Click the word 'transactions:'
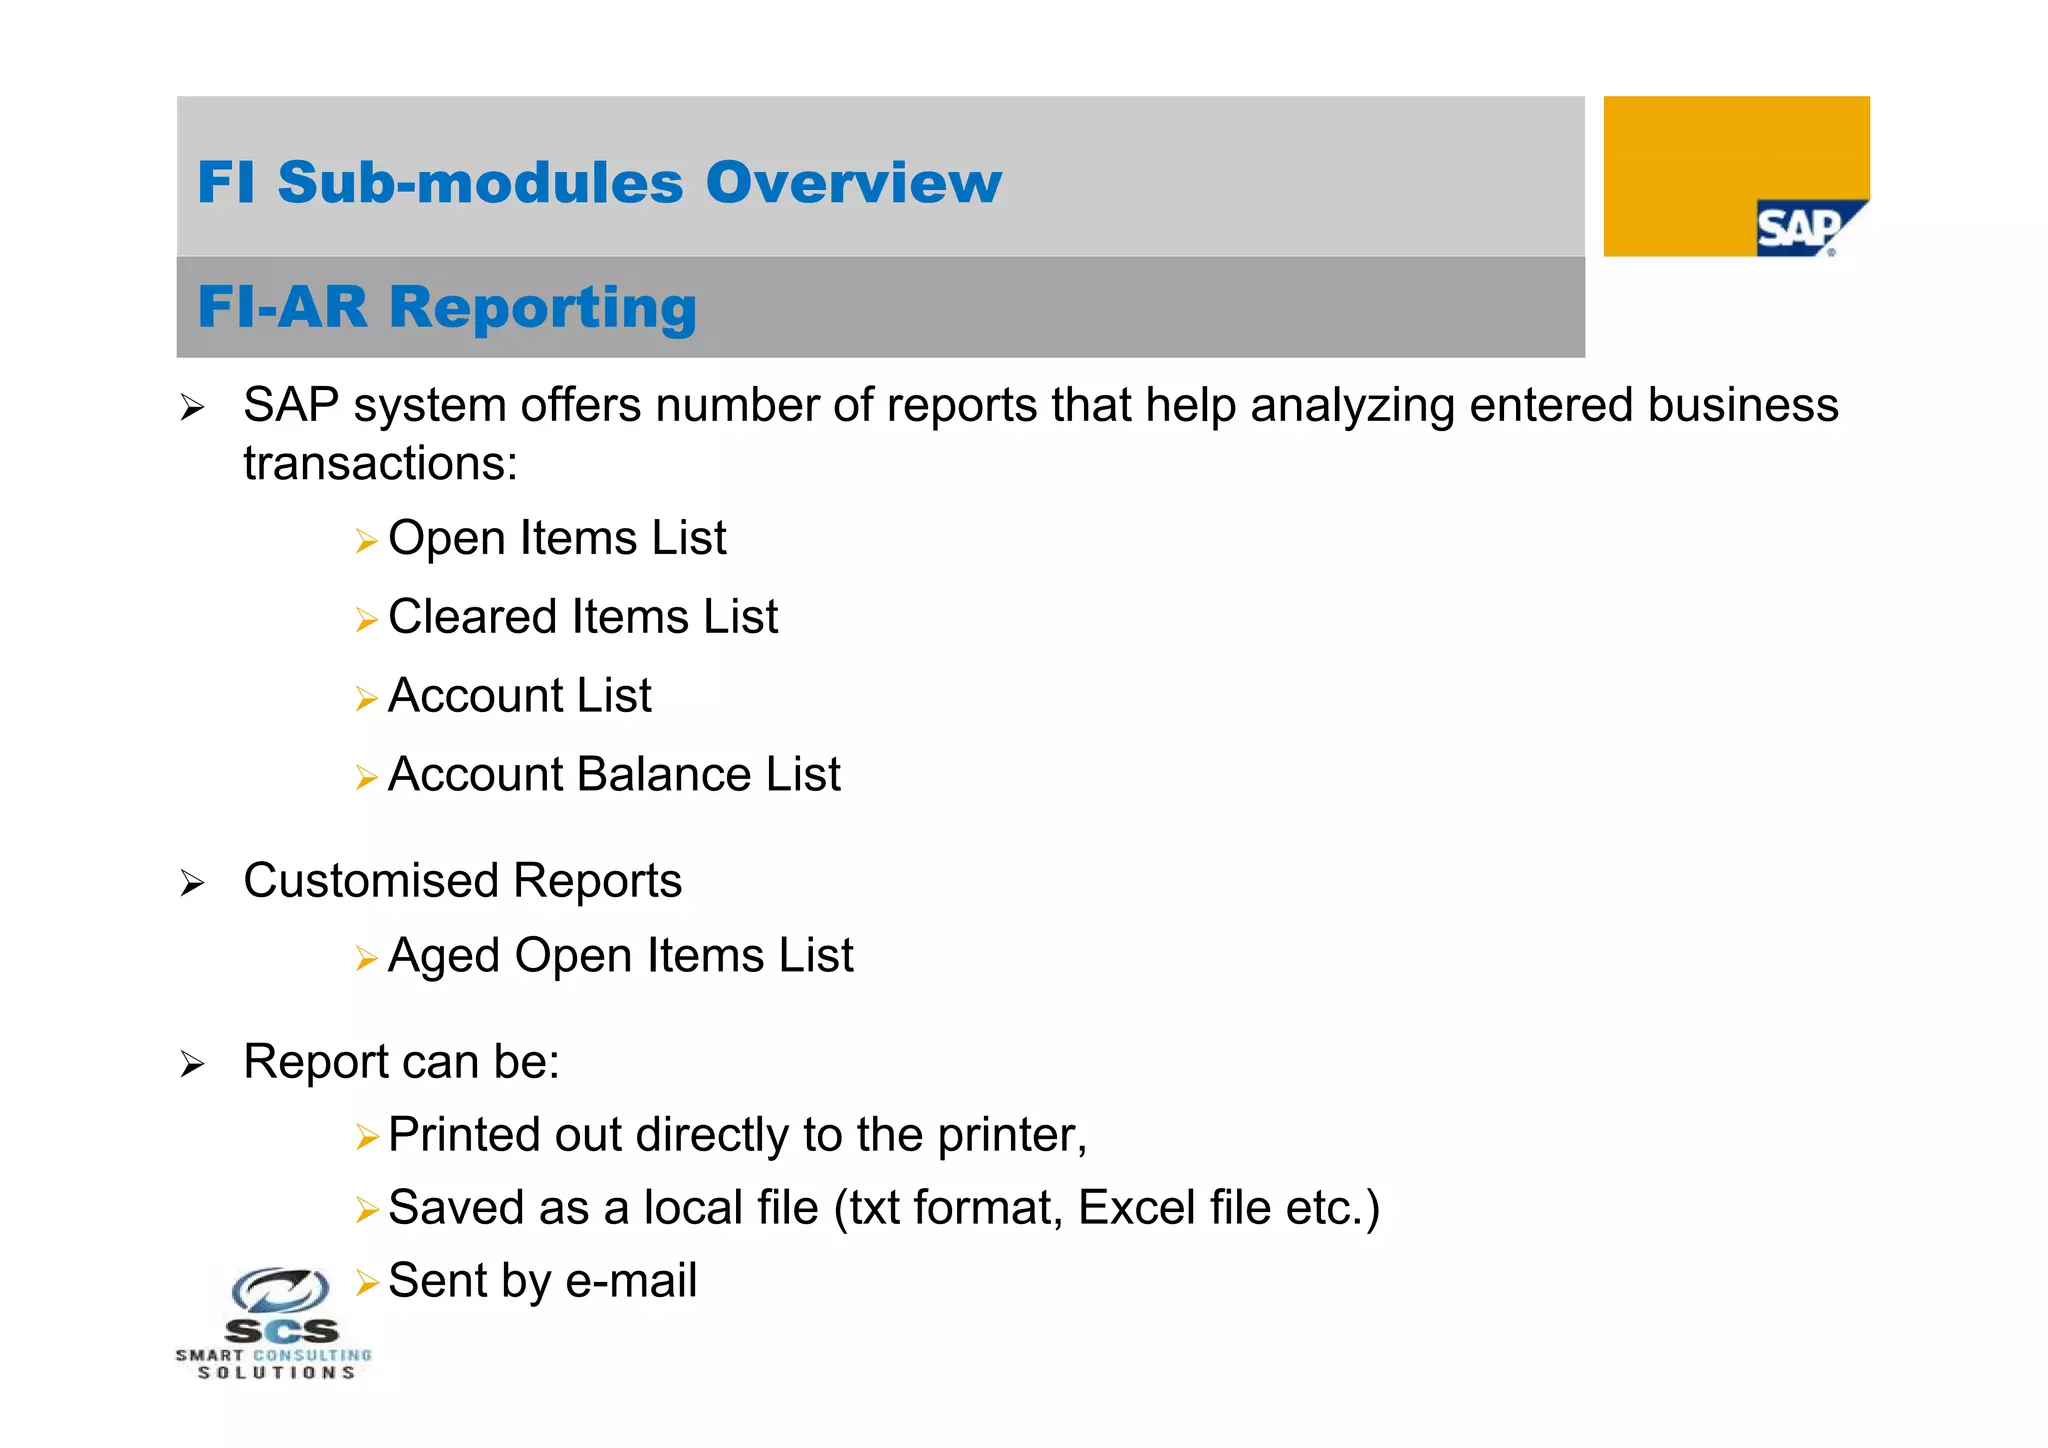Image resolution: width=2048 pixels, height=1448 pixels. point(381,463)
